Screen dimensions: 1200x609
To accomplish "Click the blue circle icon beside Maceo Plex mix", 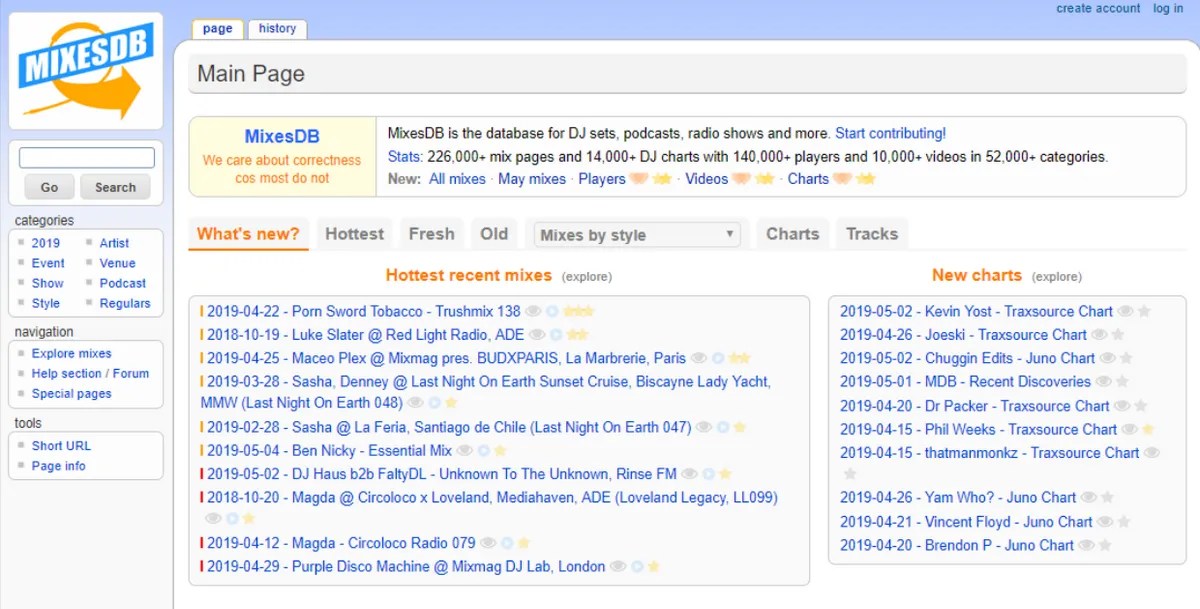I will 719,358.
